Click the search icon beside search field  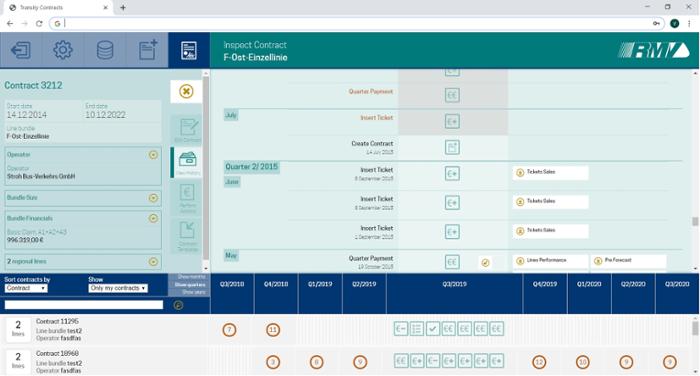click(178, 305)
